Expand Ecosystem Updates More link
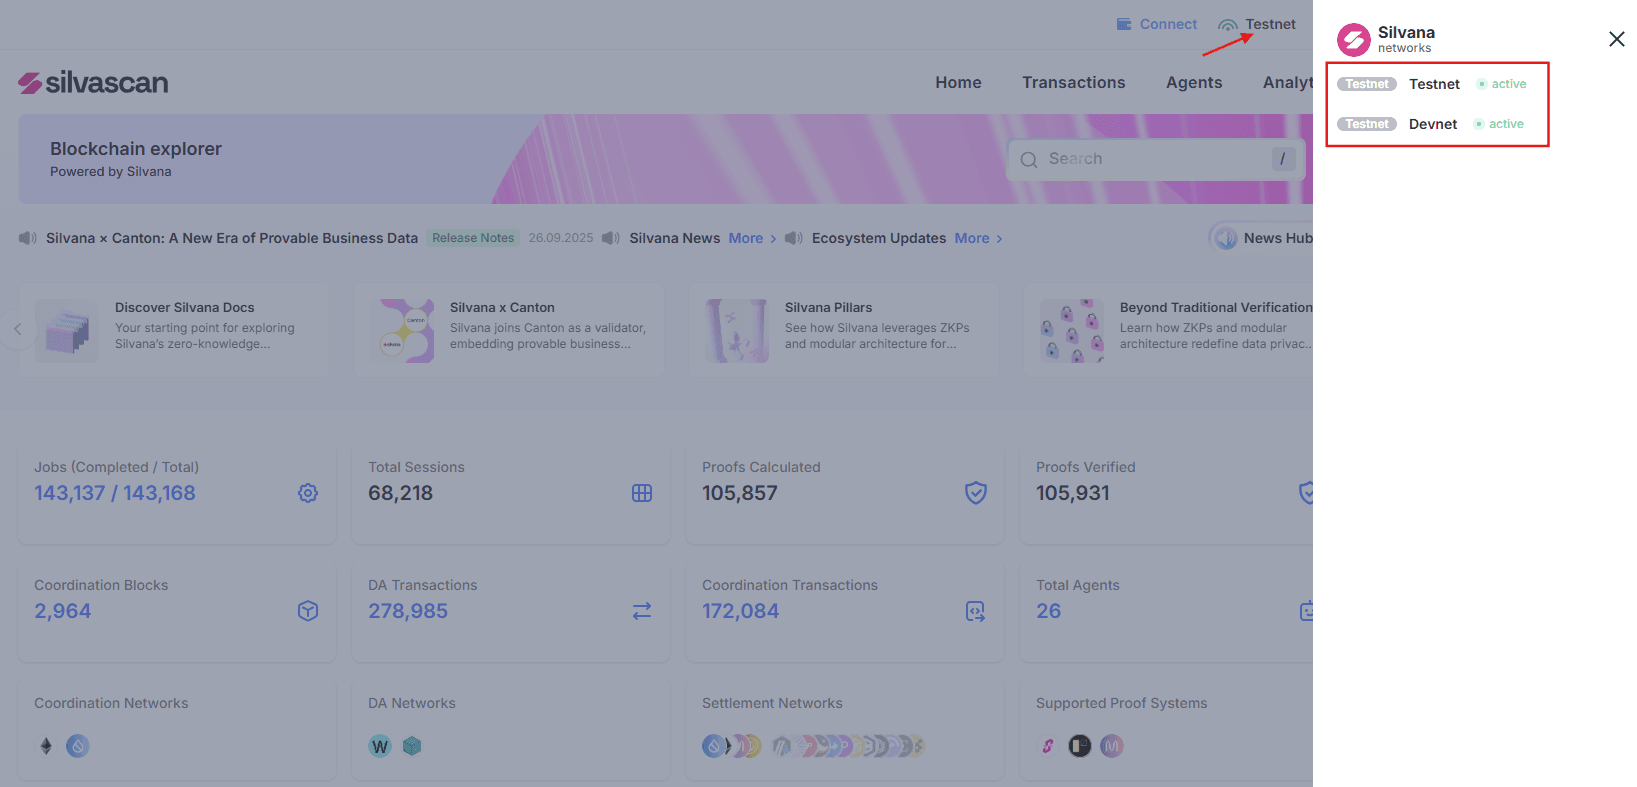Viewport: 1637px width, 787px height. click(x=978, y=238)
